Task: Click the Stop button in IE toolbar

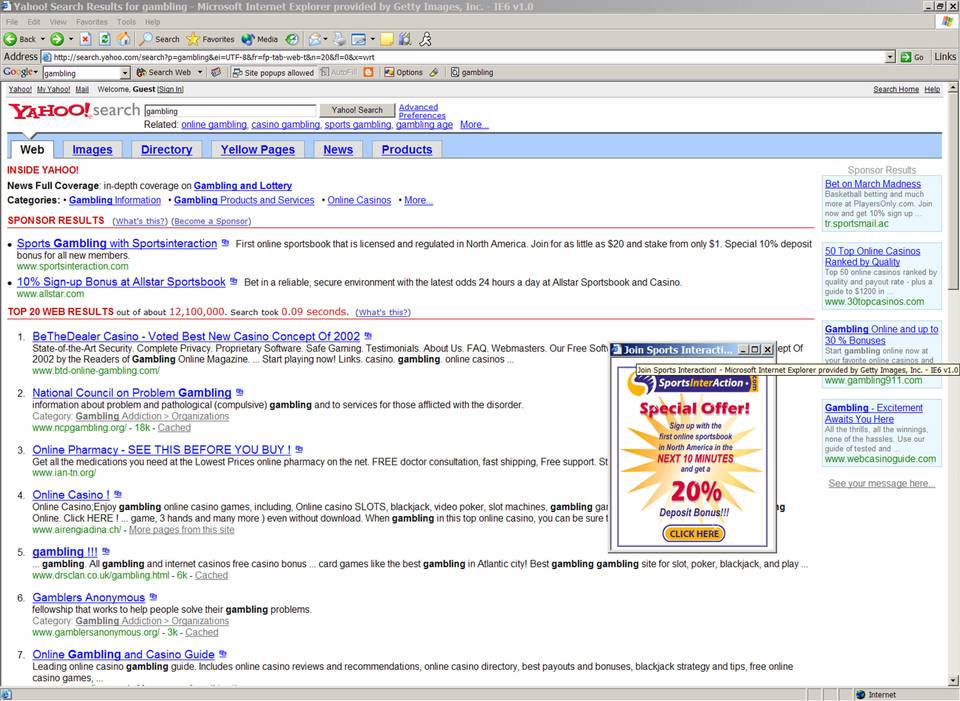Action: 85,39
